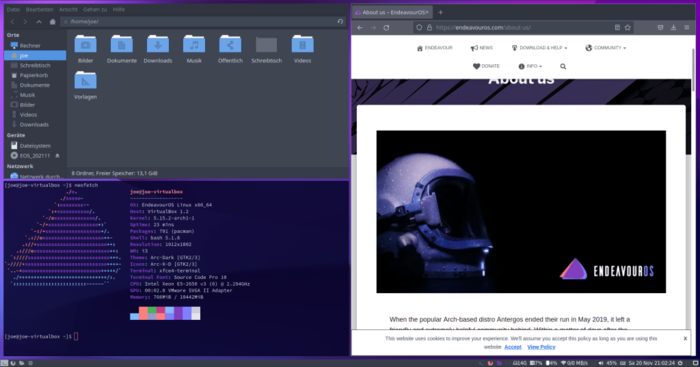Expand the Download & Help dropdown
Screen dimensions: 700x367
539,48
